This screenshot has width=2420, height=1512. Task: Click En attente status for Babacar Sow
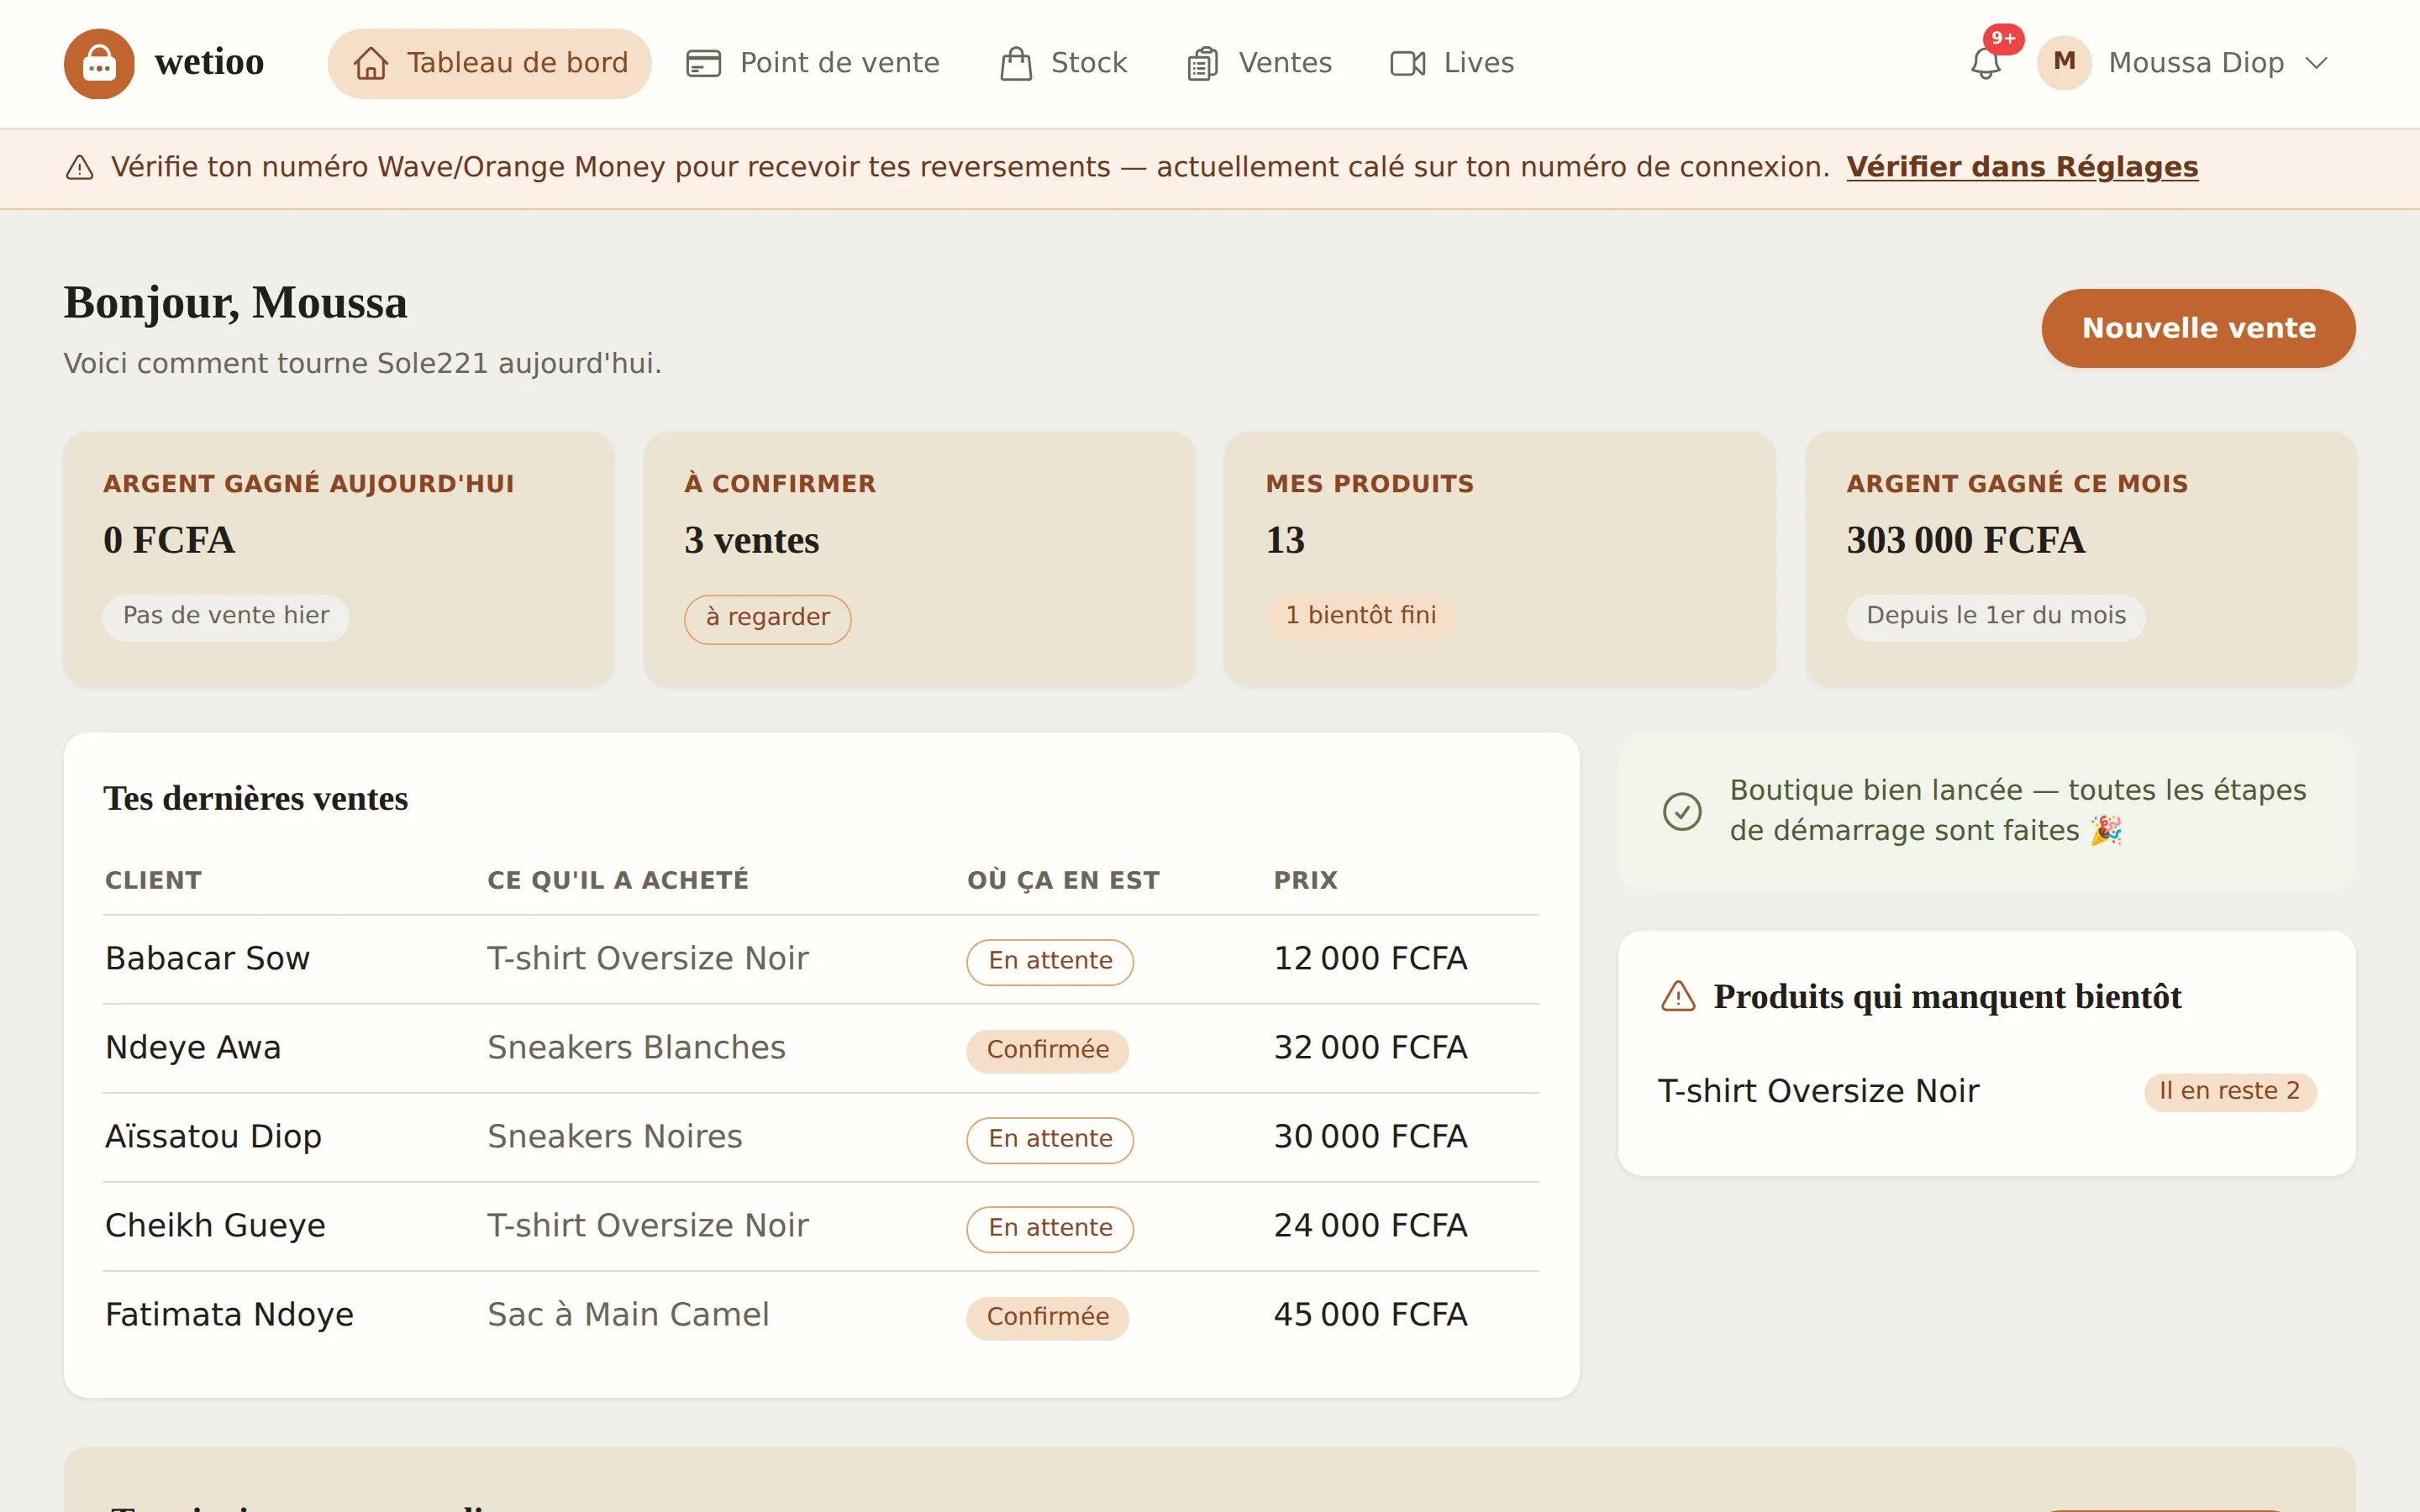[x=1050, y=962]
